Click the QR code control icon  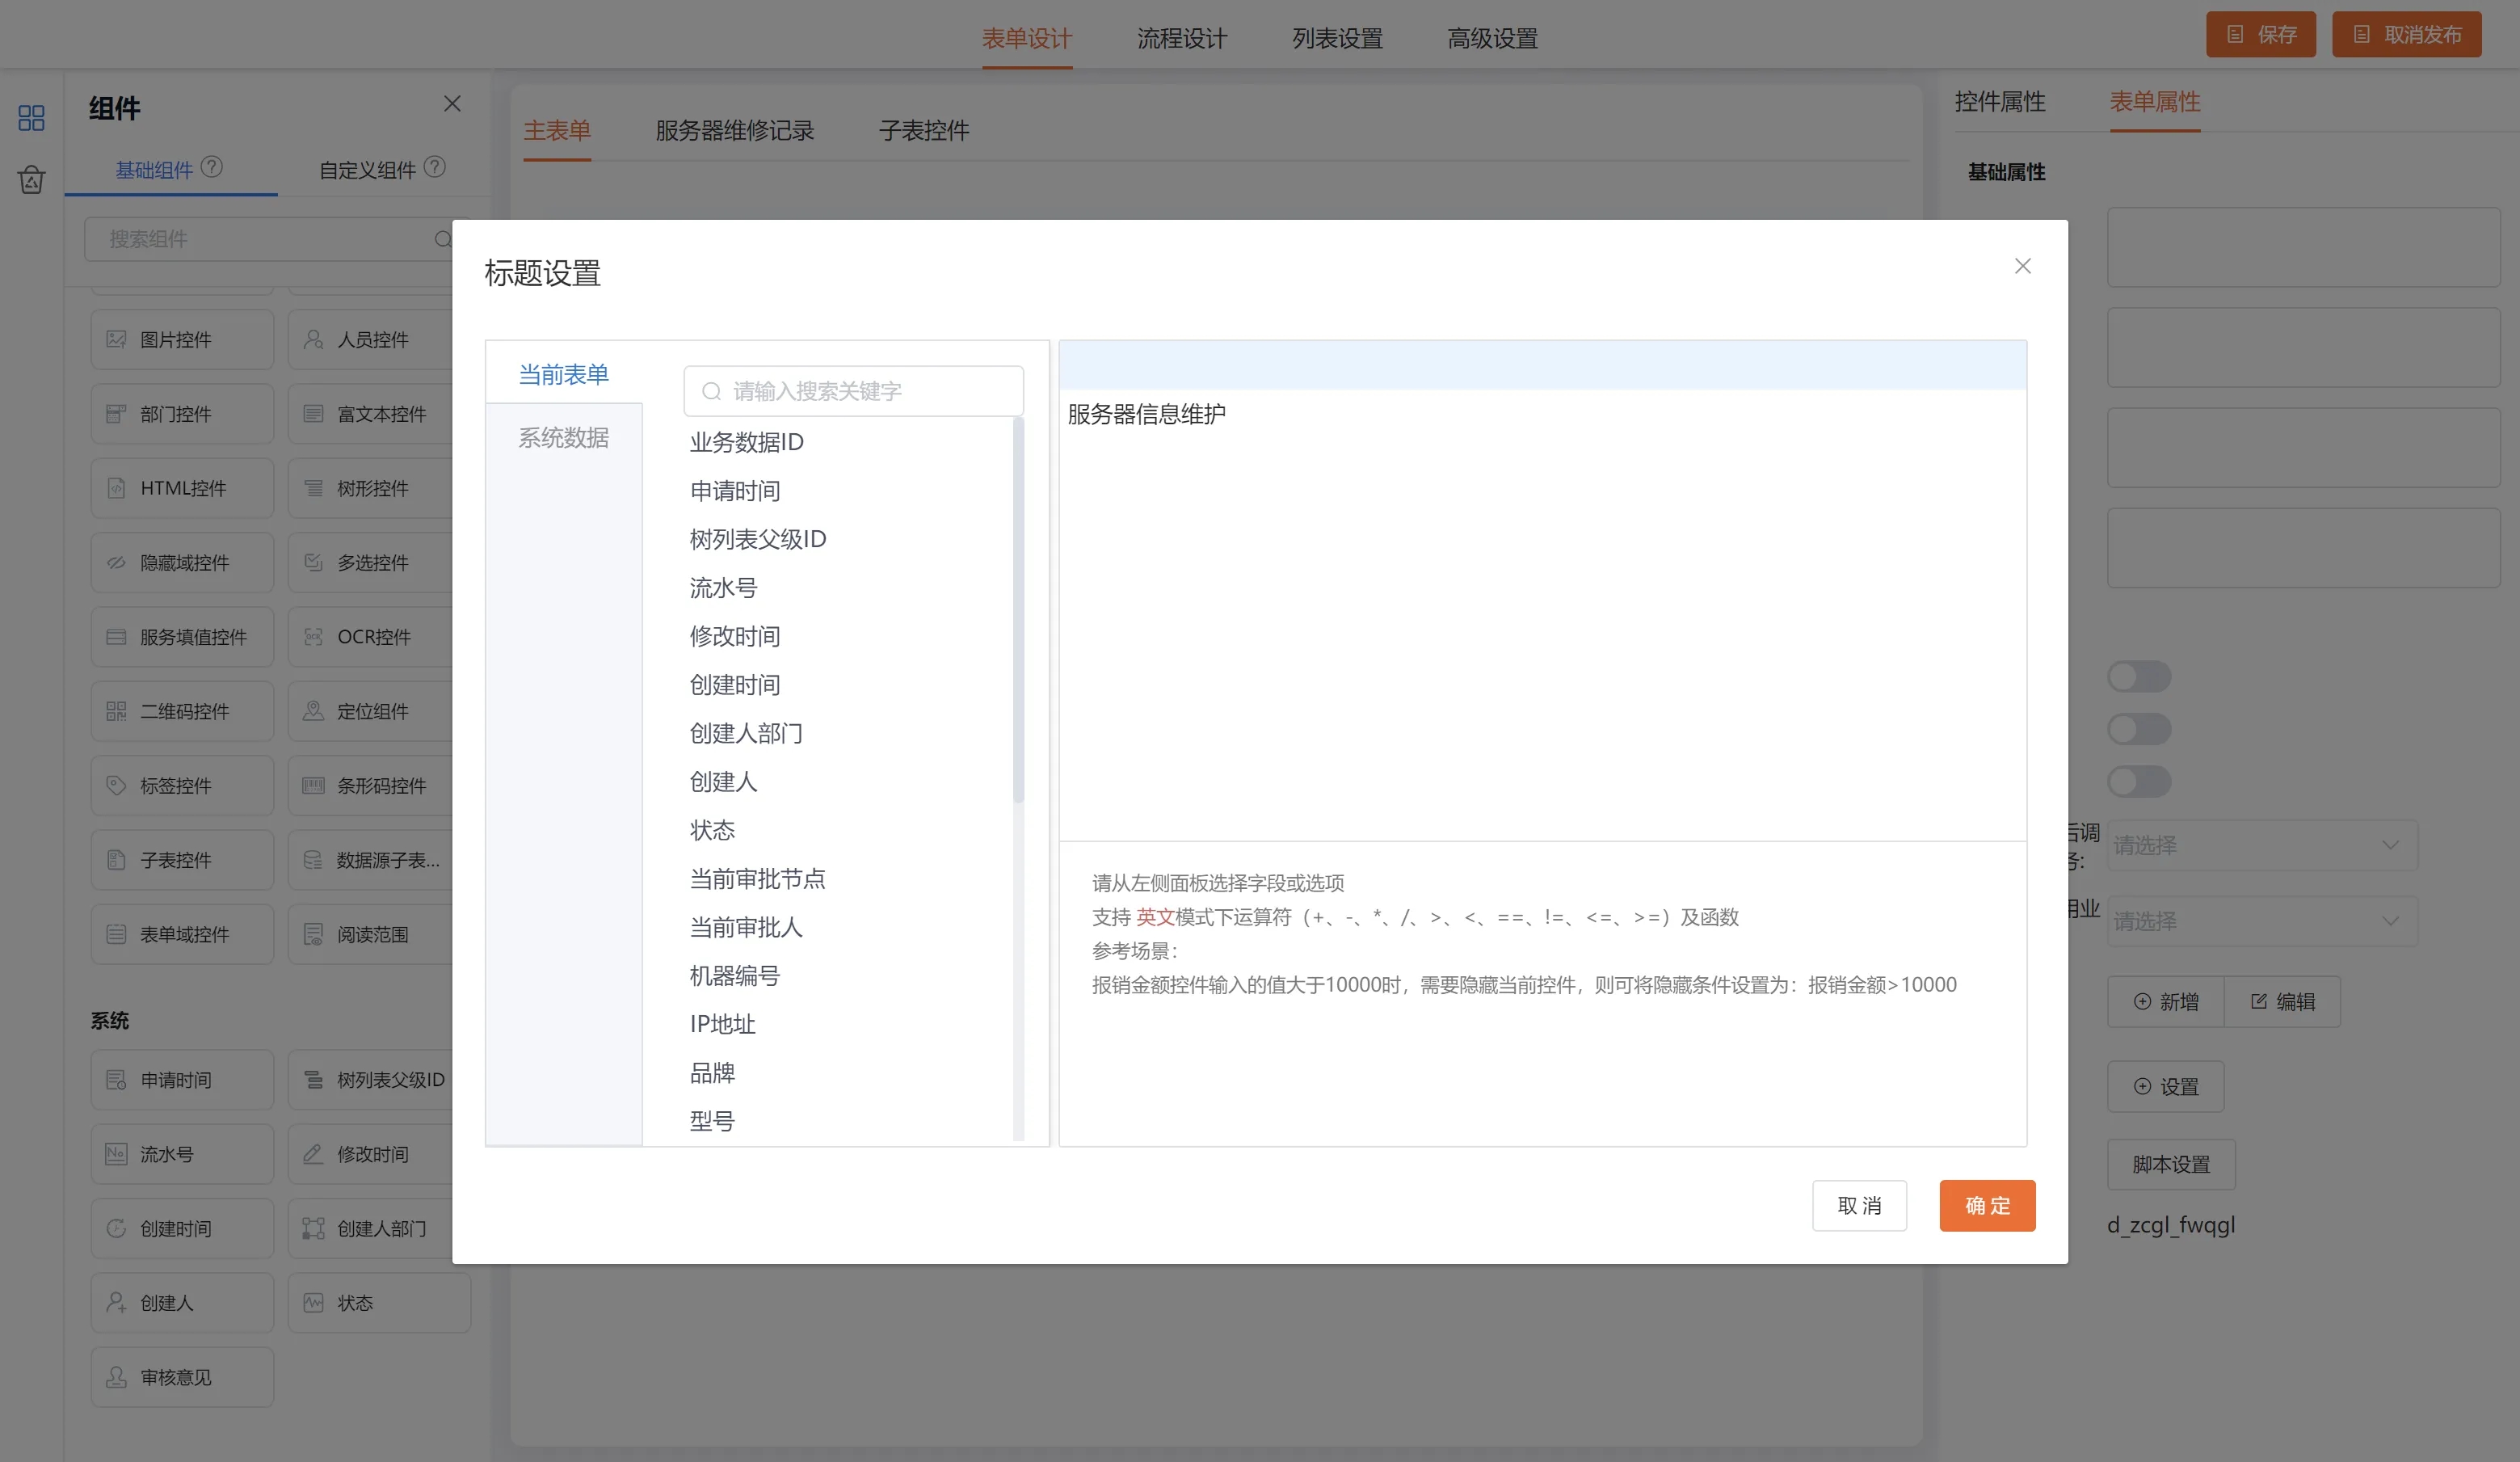pyautogui.click(x=116, y=711)
